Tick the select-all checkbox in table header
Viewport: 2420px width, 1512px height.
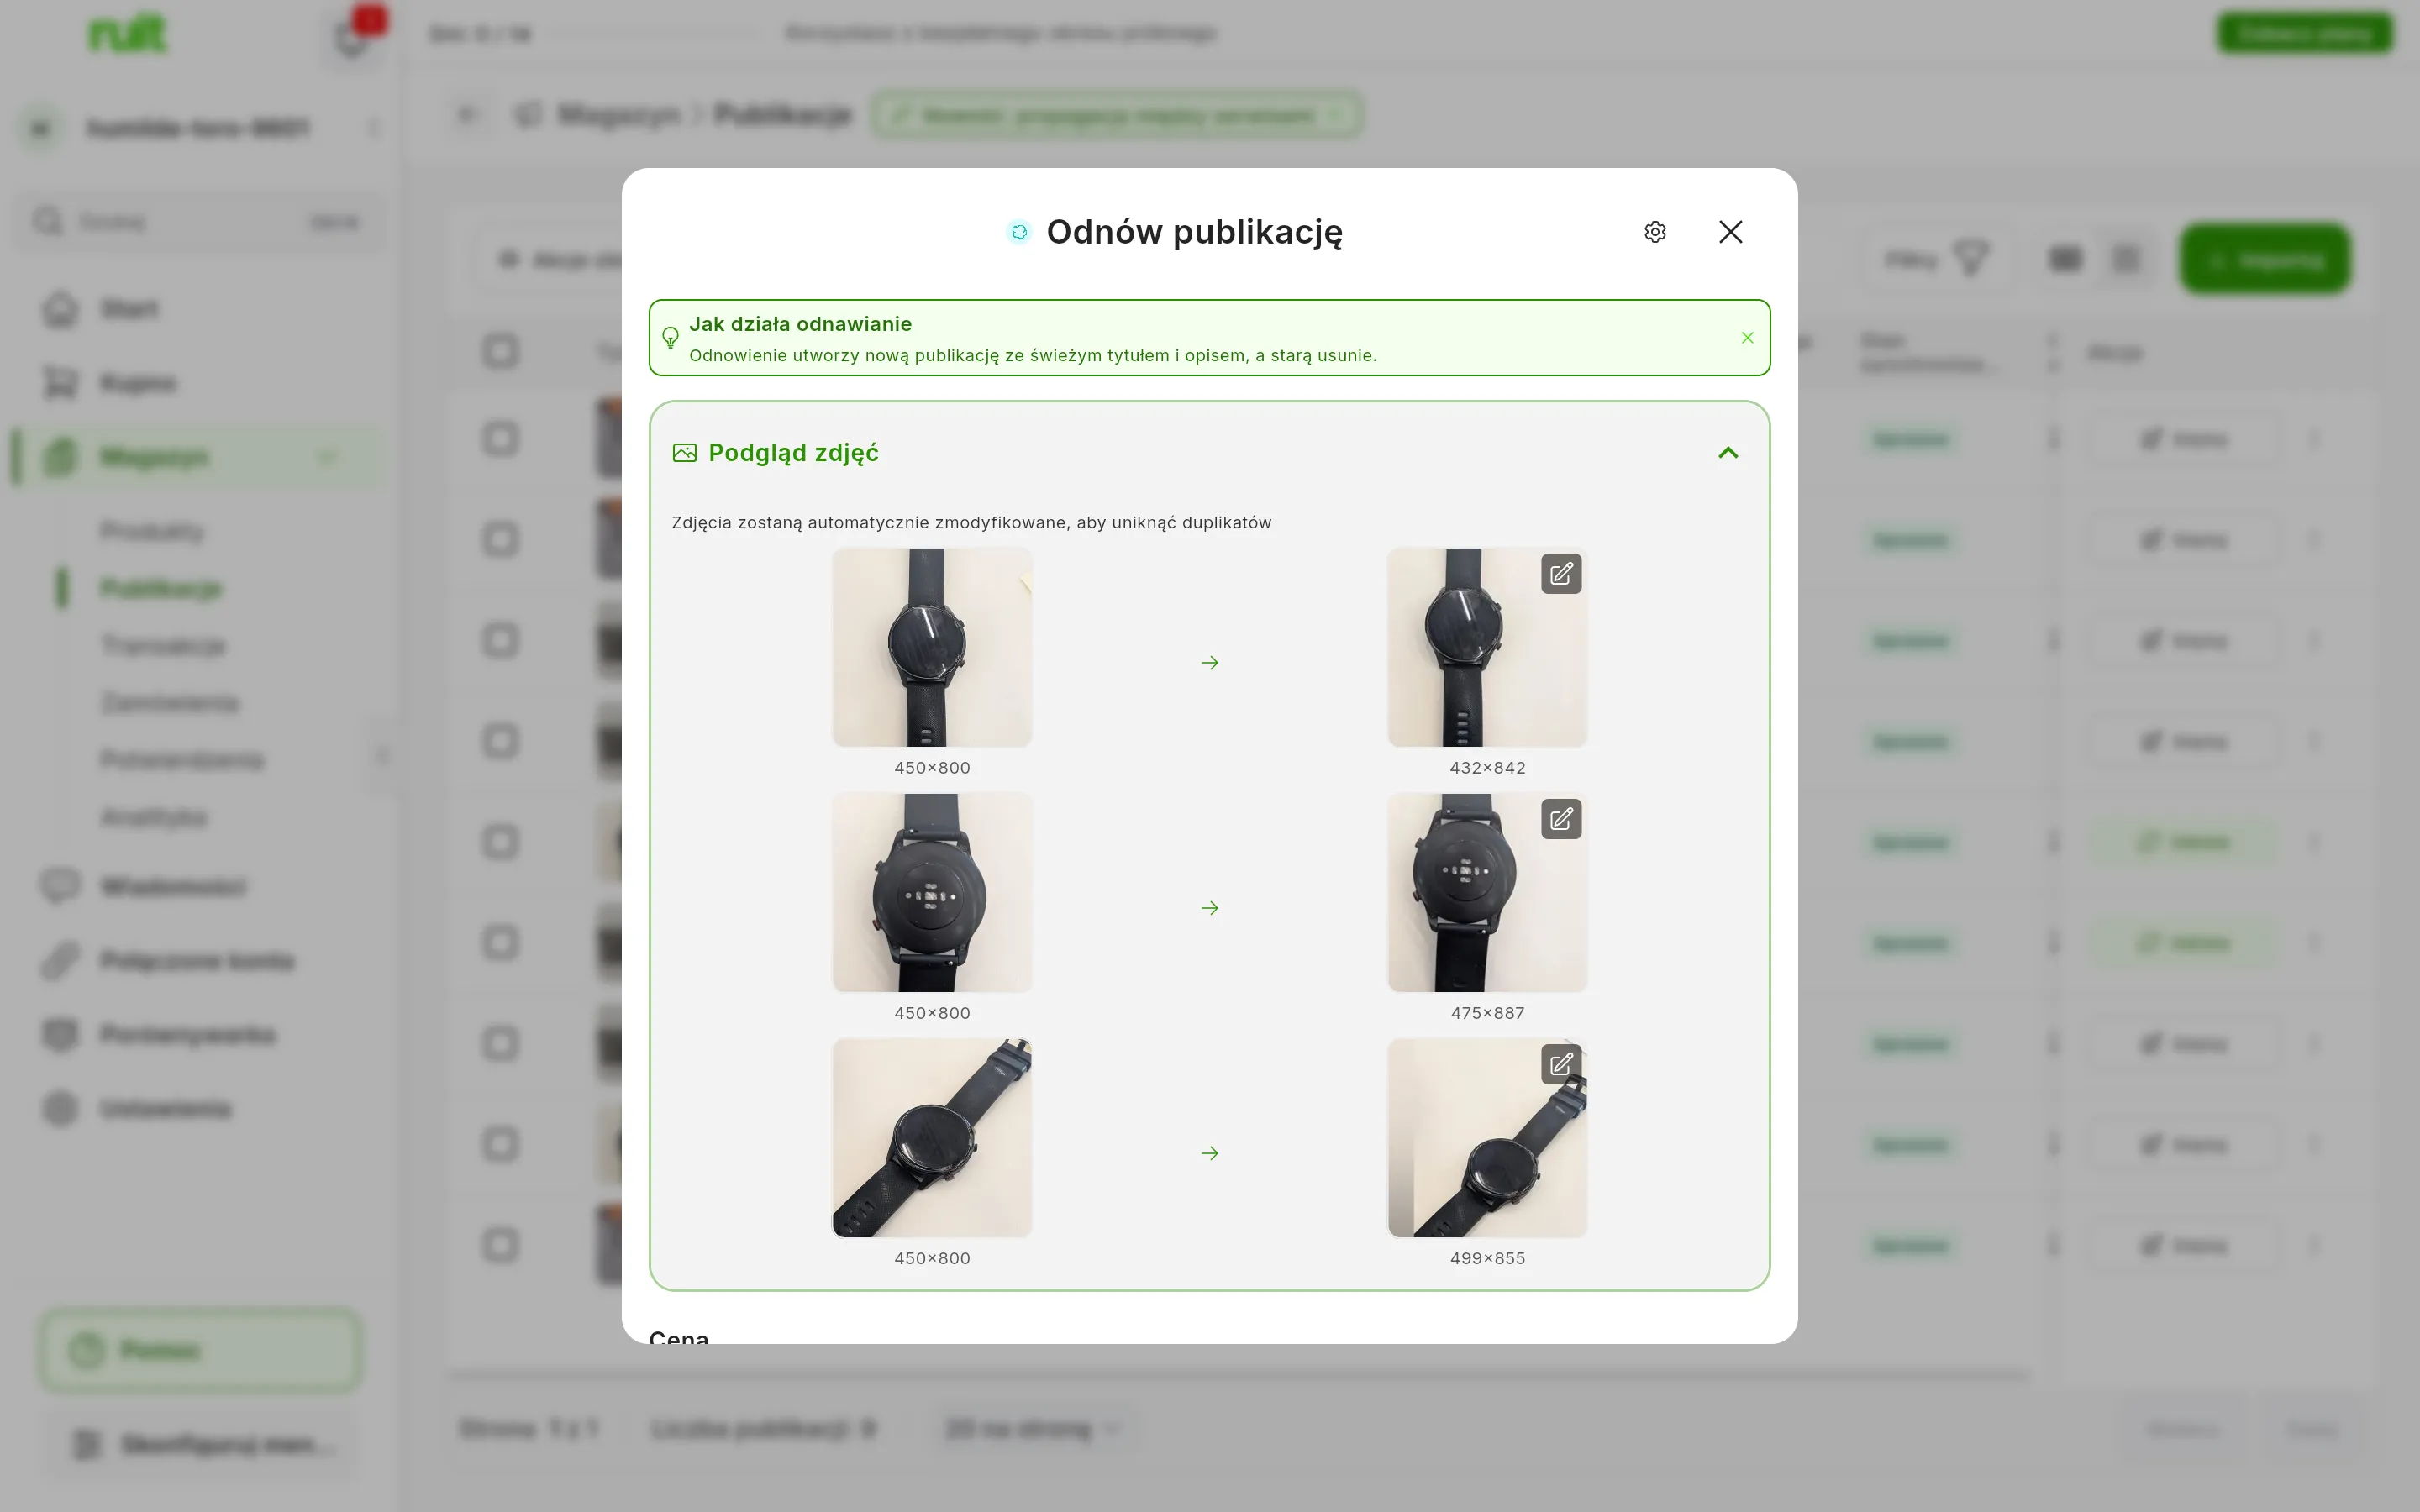500,351
